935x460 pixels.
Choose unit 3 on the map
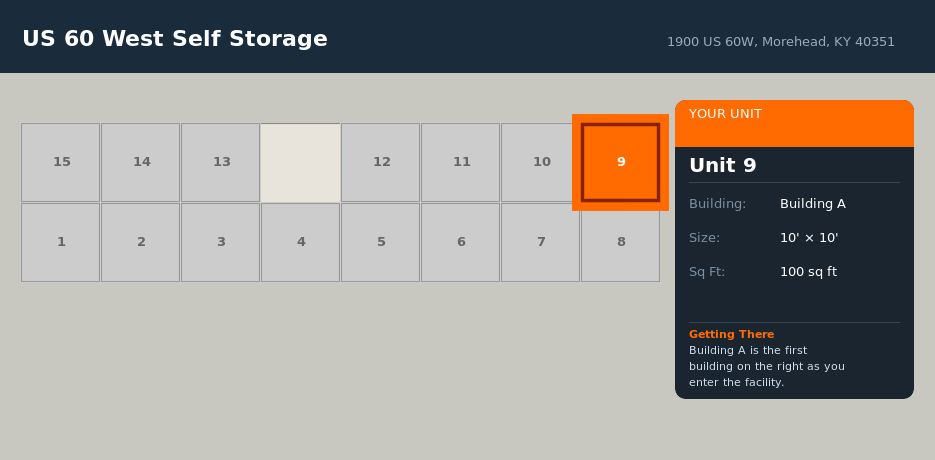pos(221,242)
